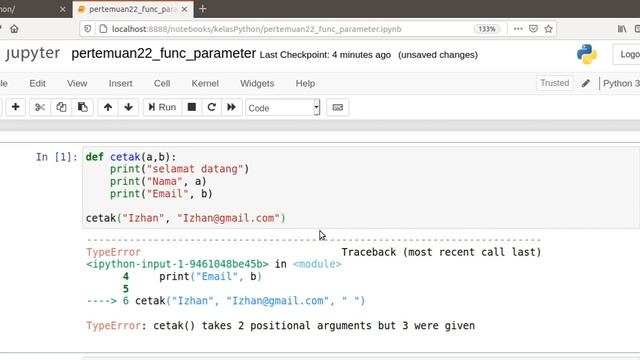Image resolution: width=640 pixels, height=360 pixels.
Task: Bookmark this page star icon
Action: click(x=549, y=29)
